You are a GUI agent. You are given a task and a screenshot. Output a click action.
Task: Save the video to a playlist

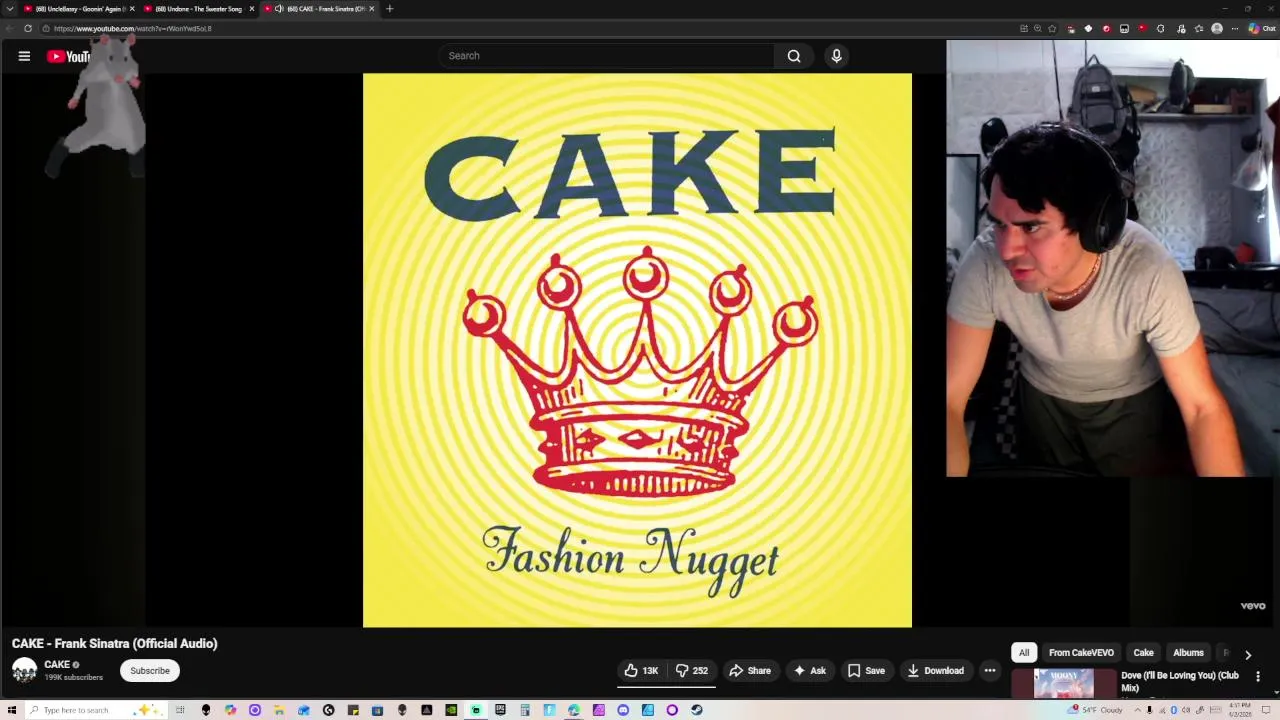click(866, 670)
